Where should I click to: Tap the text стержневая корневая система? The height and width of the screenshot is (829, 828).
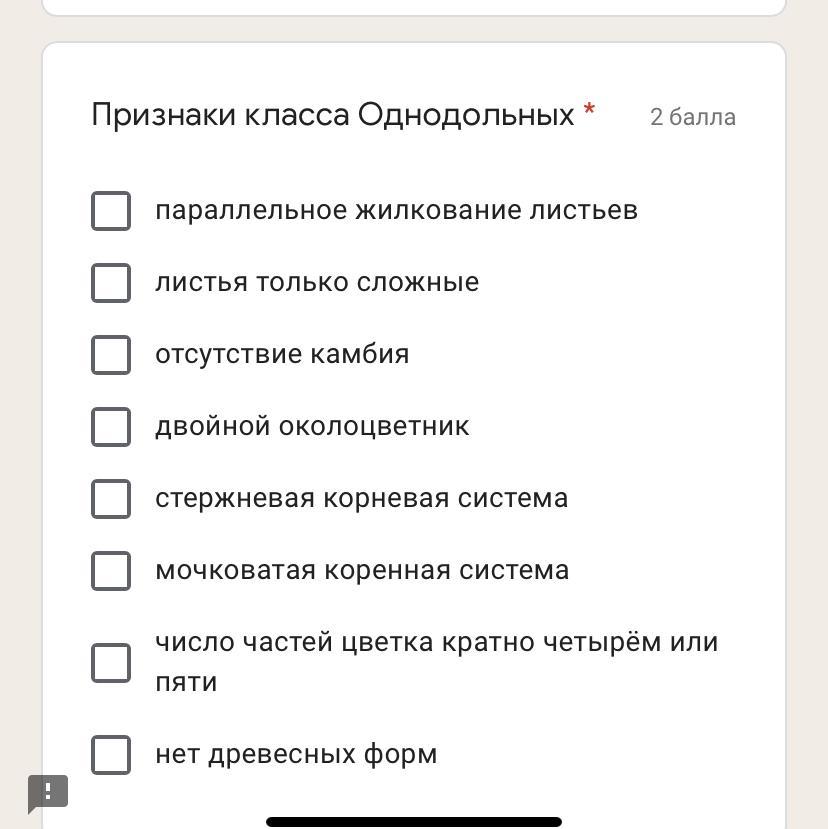click(x=361, y=499)
